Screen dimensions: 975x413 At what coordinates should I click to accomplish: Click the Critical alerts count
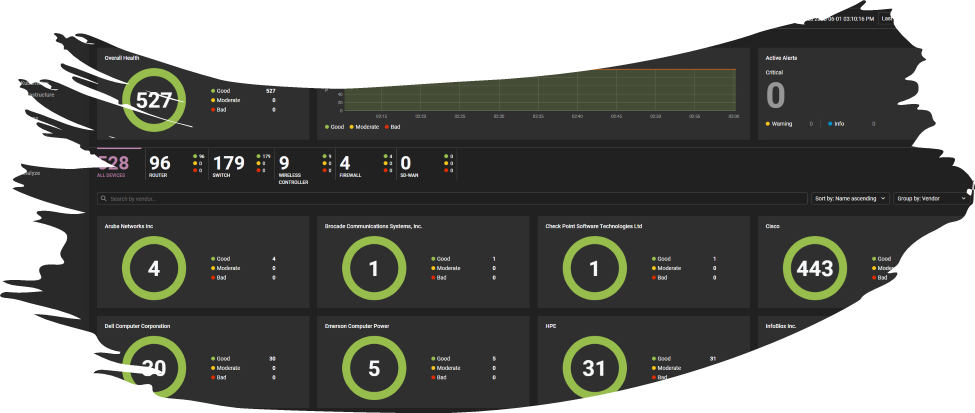point(775,96)
